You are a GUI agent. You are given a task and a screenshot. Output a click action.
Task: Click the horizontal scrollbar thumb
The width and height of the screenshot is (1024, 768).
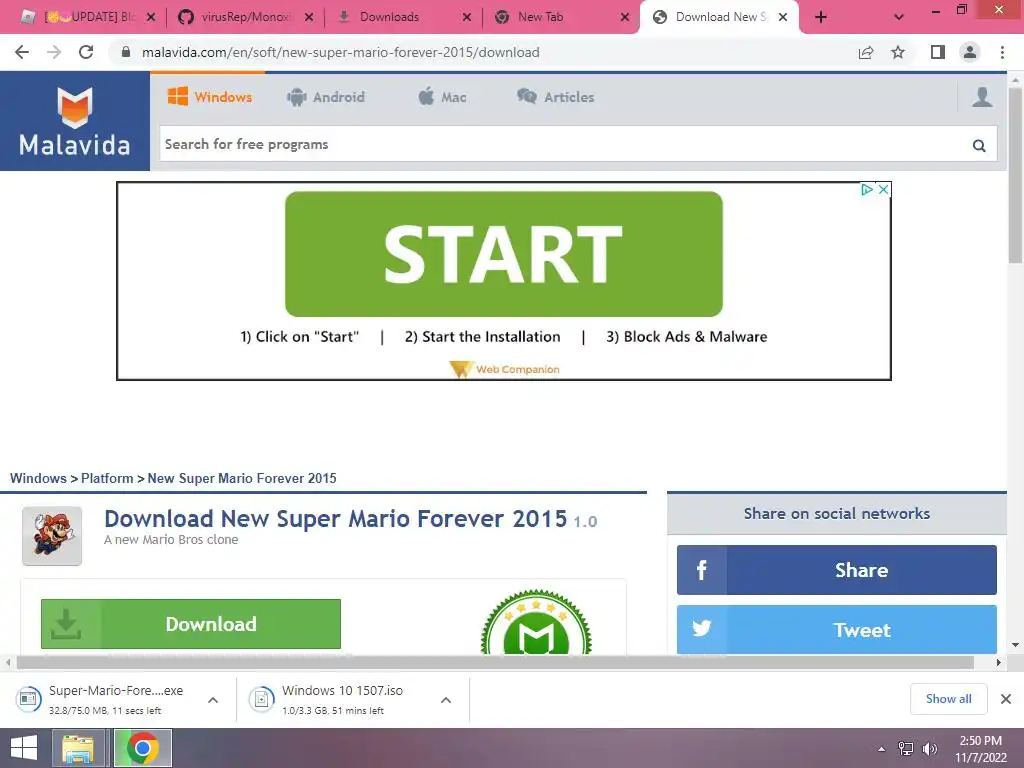click(496, 662)
